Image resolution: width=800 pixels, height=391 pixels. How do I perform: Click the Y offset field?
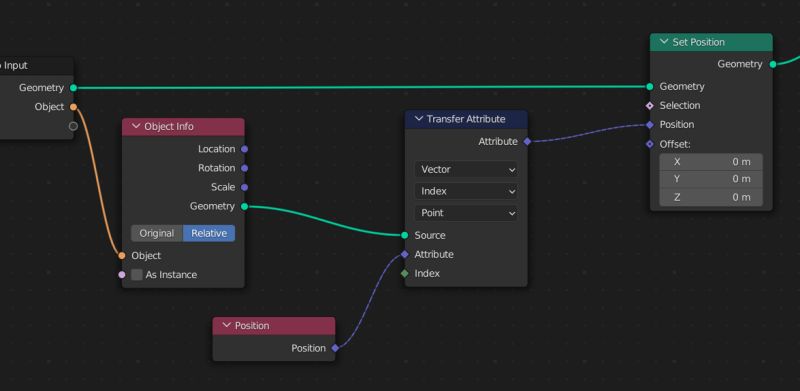(x=711, y=179)
